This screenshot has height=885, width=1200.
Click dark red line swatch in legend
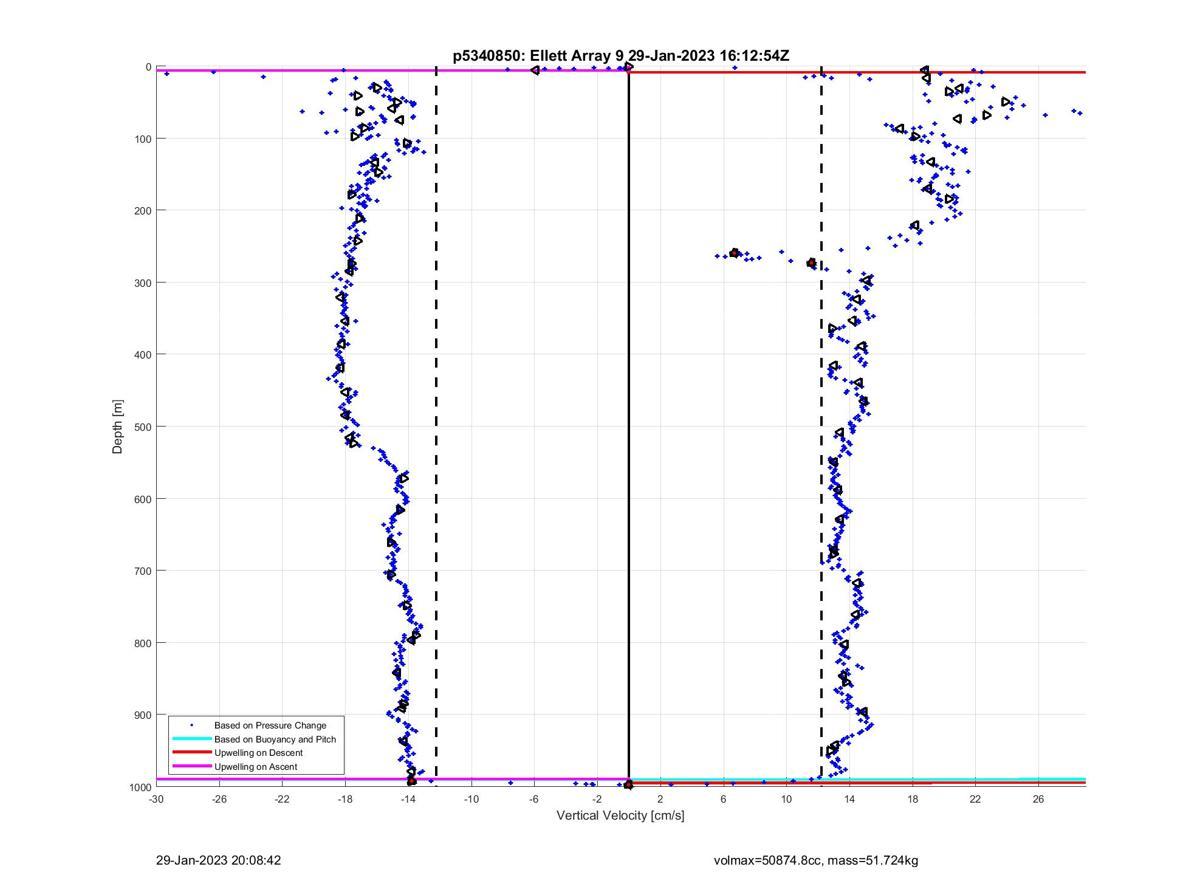pos(192,753)
